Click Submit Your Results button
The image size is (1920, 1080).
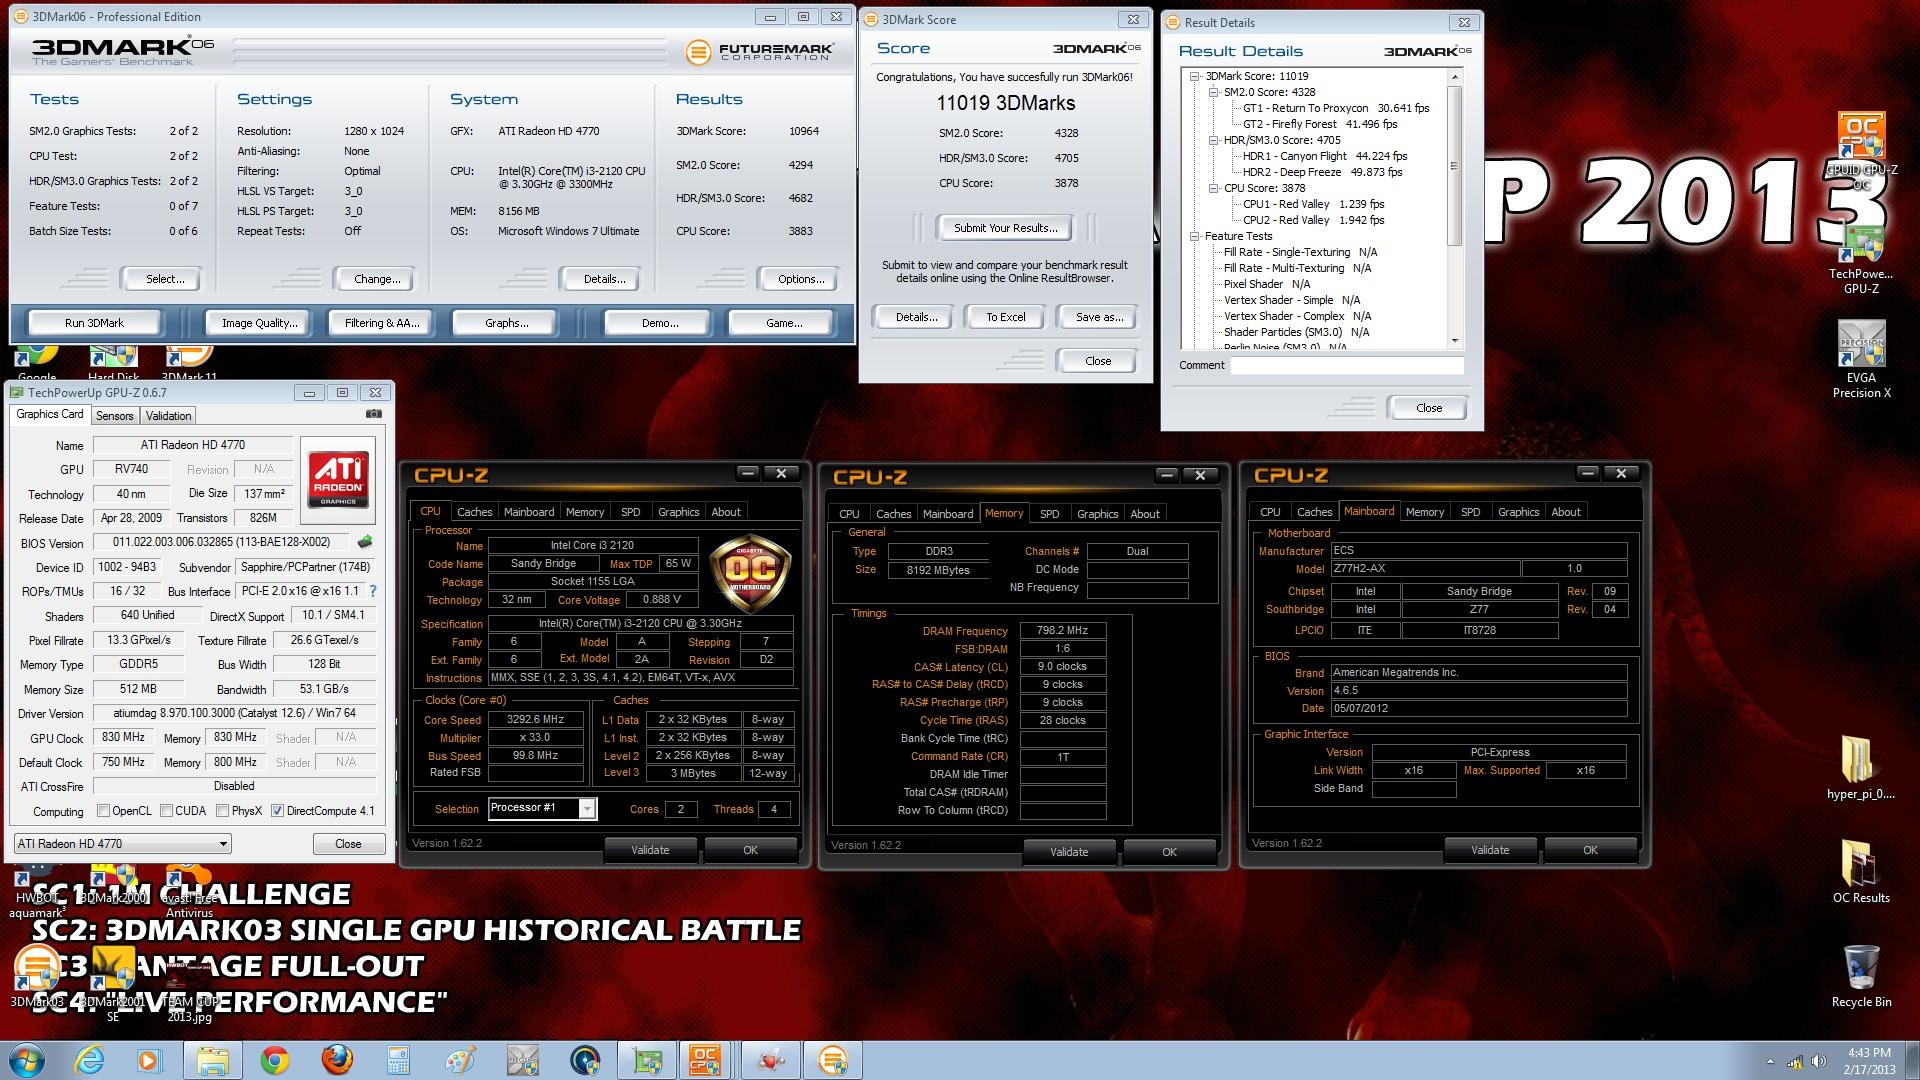[1005, 228]
